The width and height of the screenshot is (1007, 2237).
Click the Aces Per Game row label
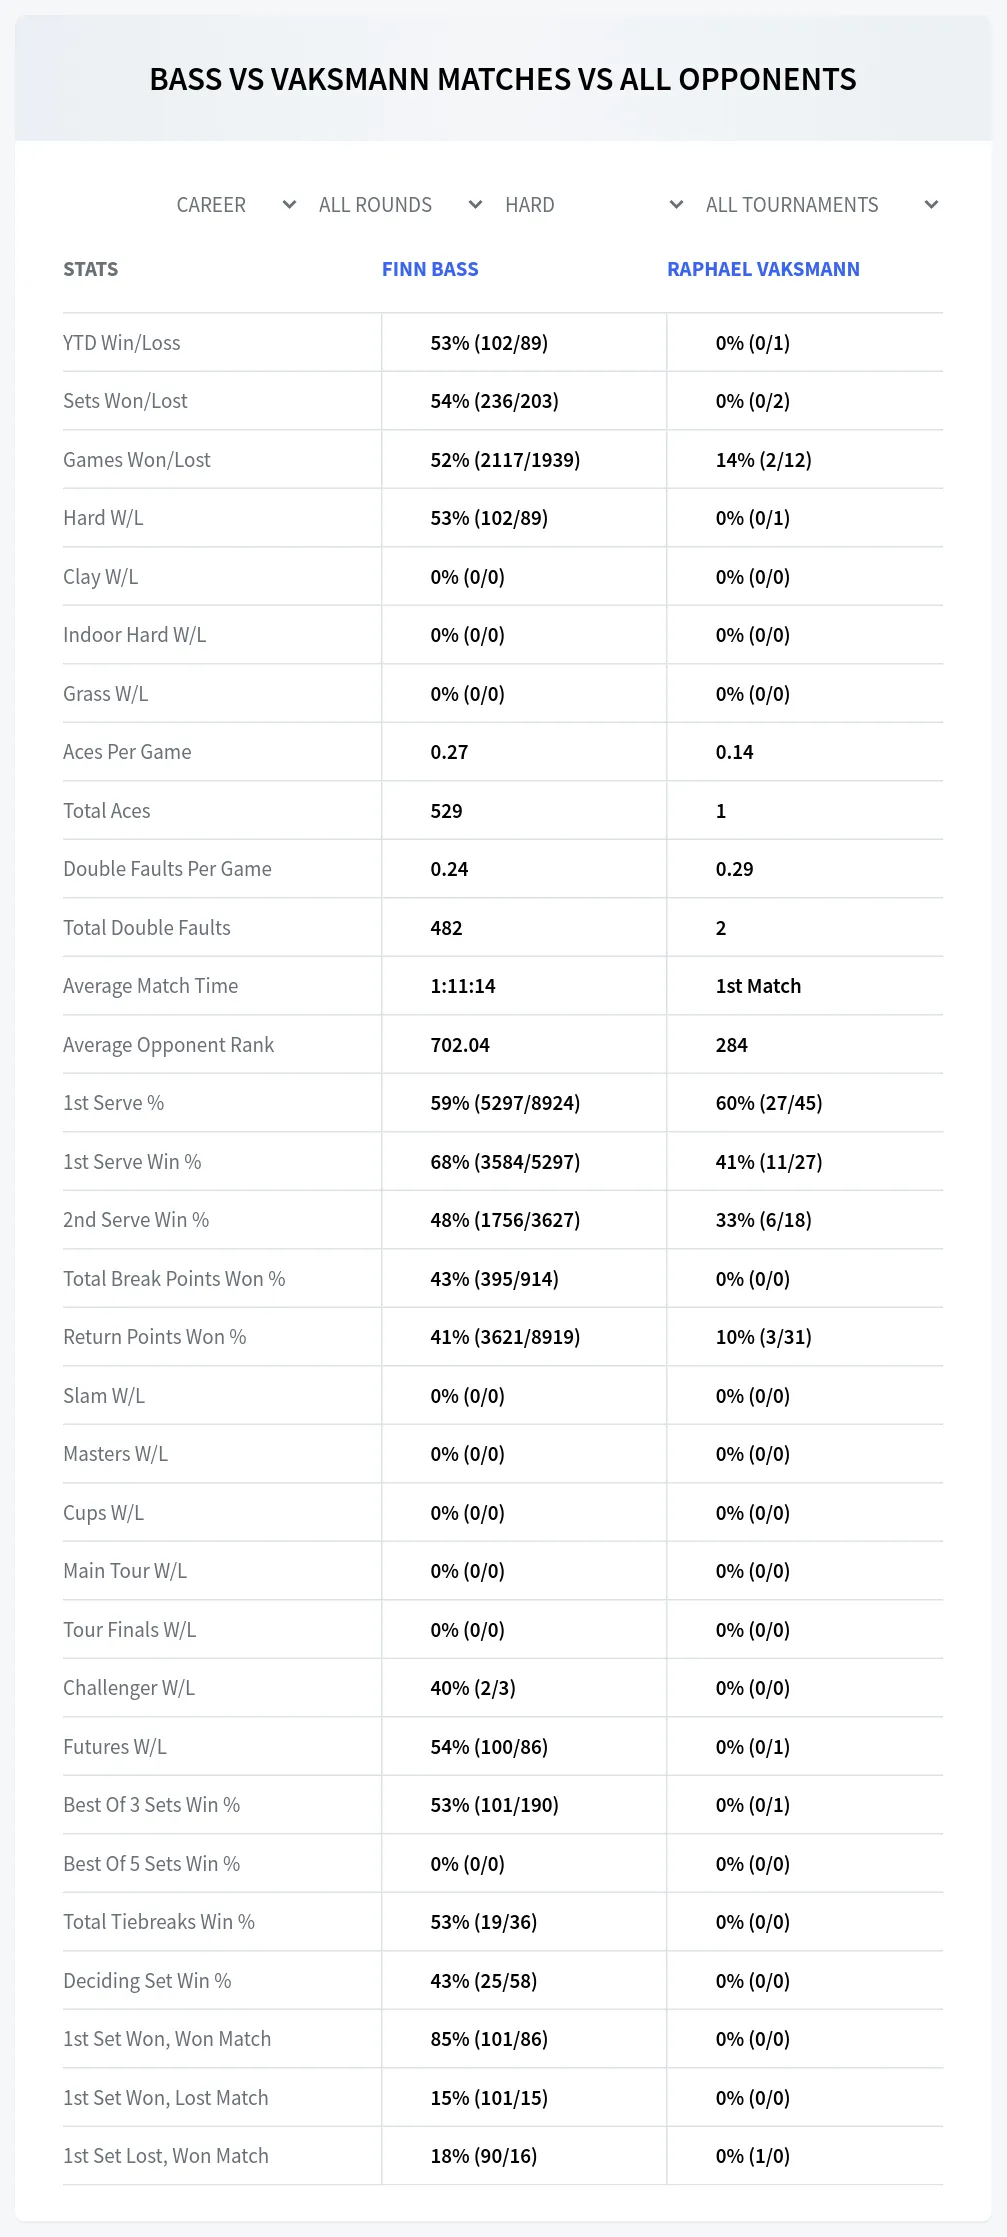tap(127, 752)
